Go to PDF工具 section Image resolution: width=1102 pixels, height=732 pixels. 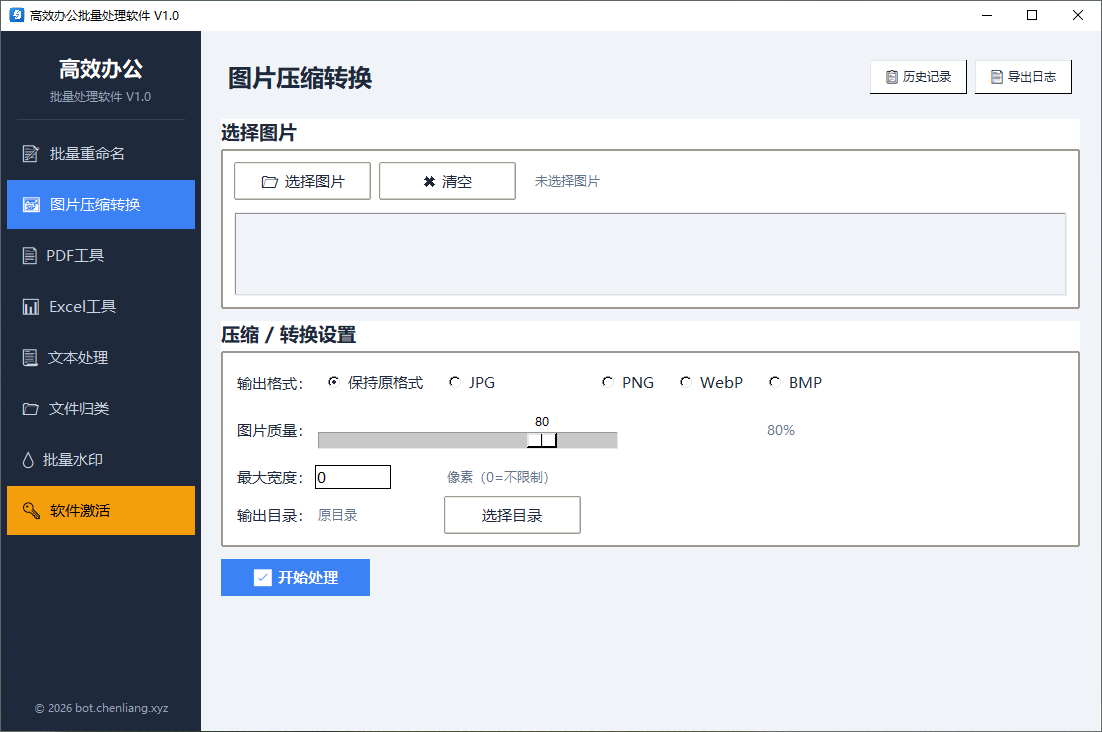coord(101,256)
